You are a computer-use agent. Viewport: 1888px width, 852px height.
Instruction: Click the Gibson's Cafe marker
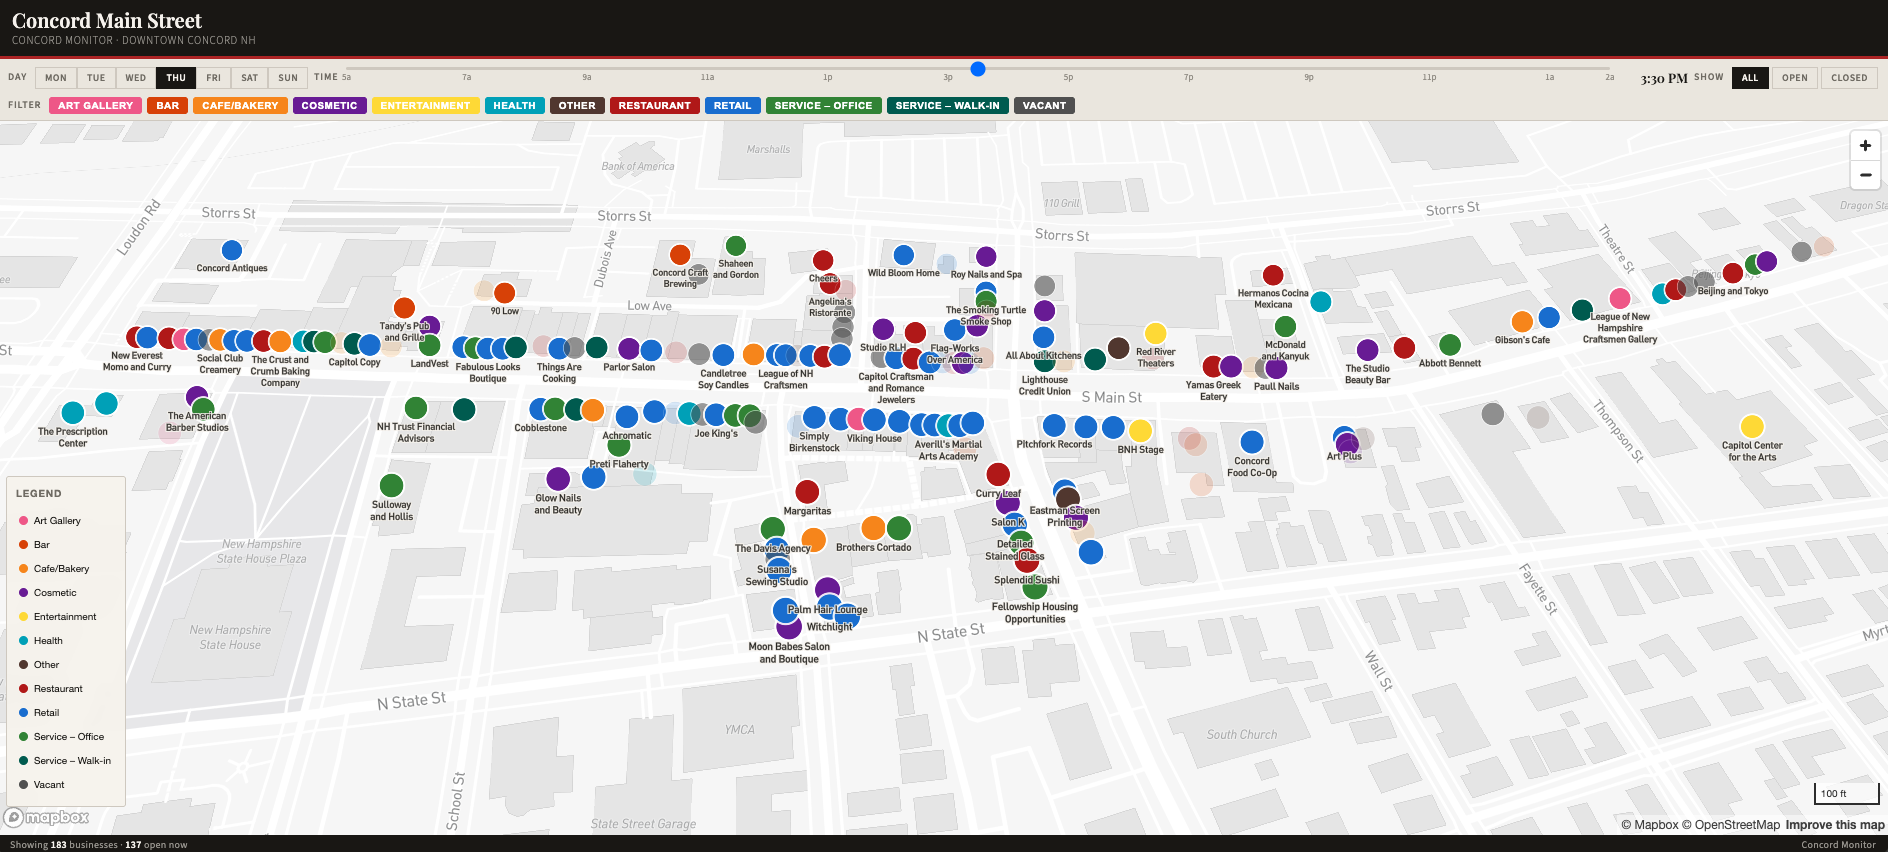[1522, 322]
